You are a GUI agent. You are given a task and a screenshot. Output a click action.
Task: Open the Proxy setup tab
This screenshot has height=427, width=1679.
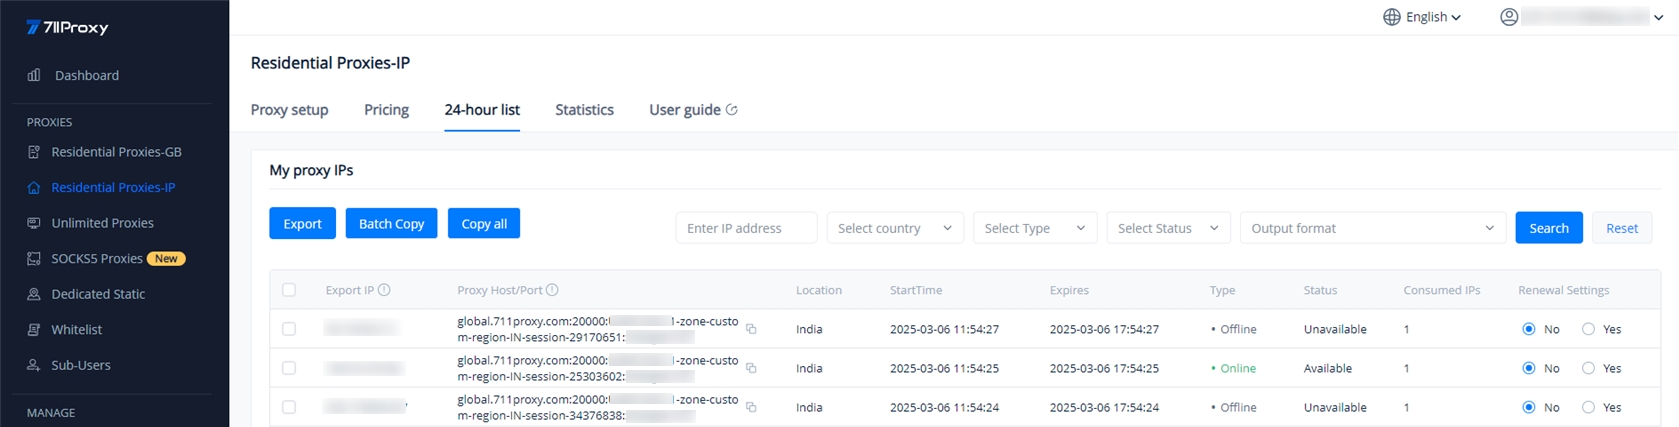[x=289, y=110]
